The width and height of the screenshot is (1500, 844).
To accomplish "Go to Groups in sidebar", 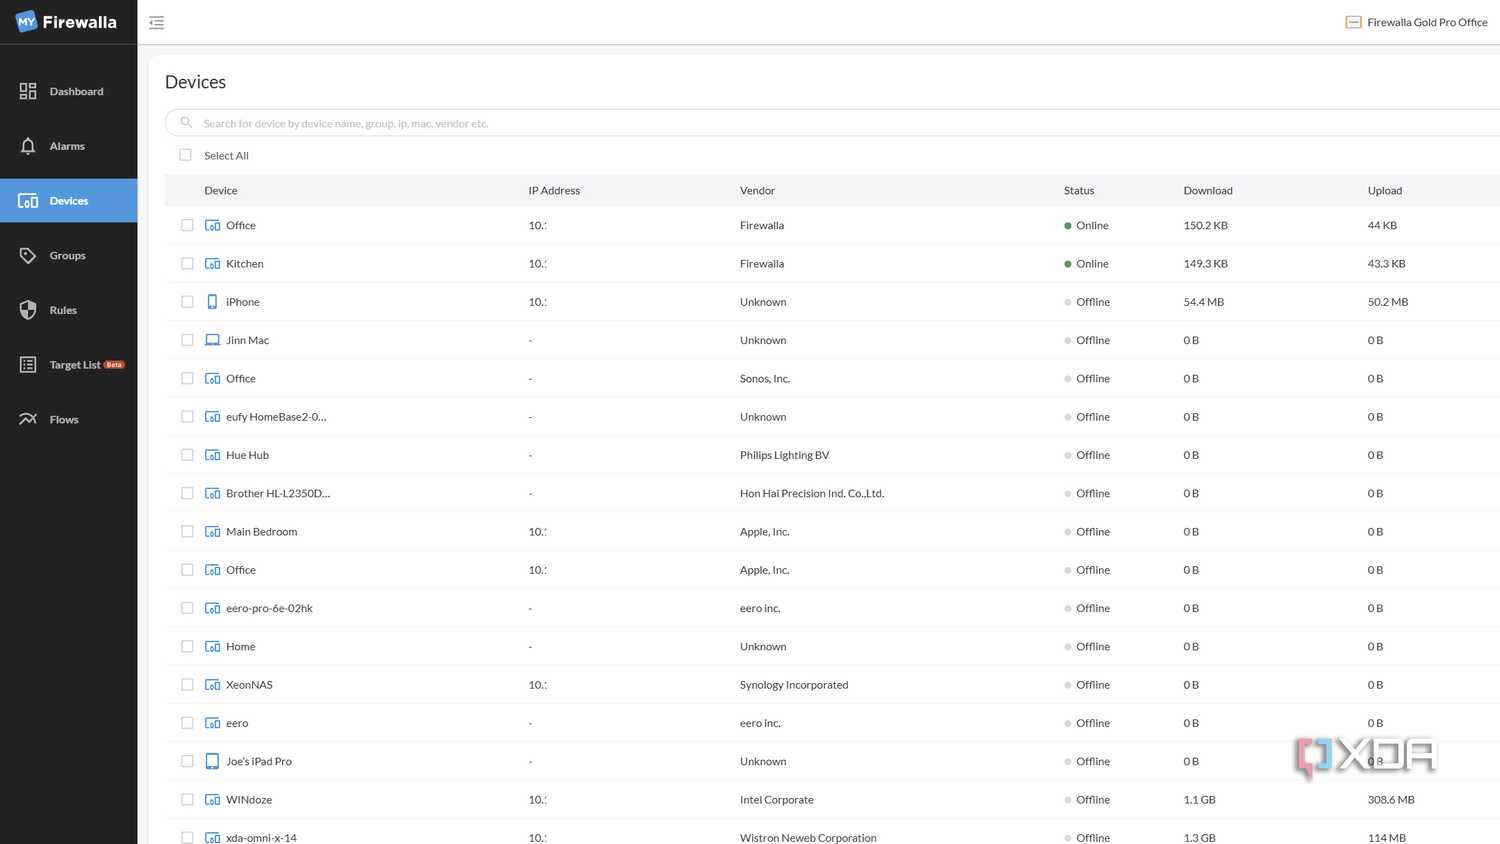I will [68, 256].
